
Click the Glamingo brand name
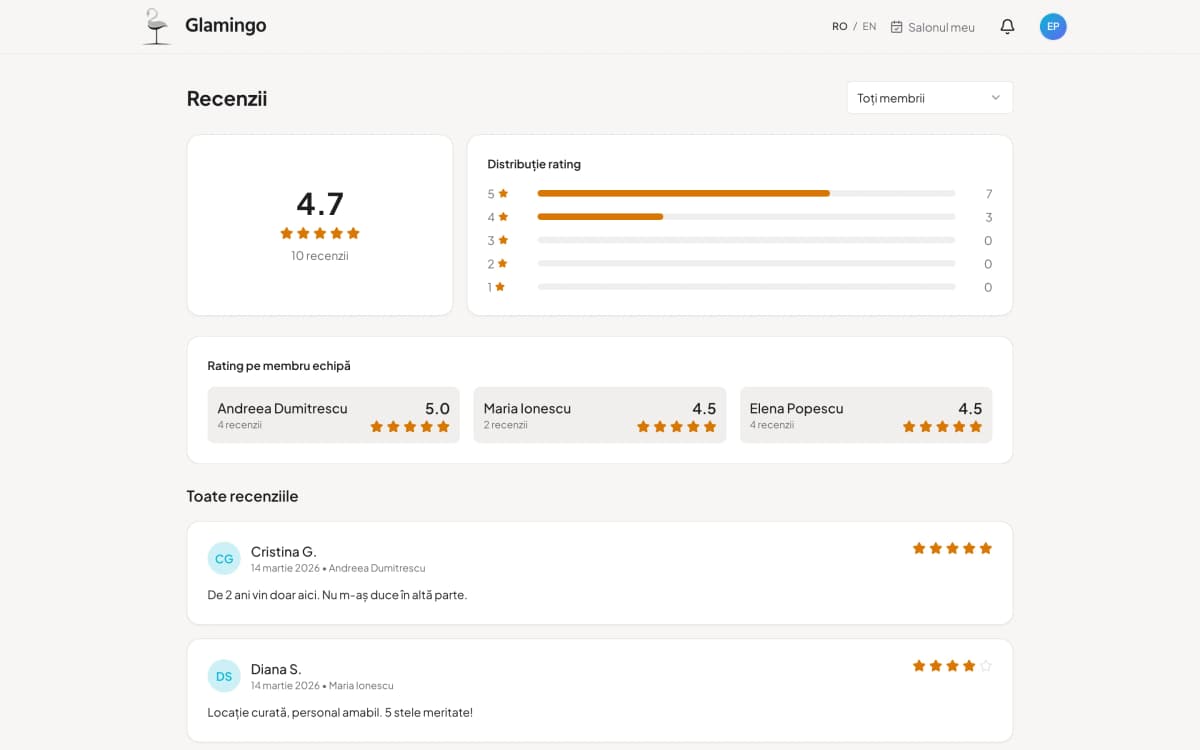226,26
